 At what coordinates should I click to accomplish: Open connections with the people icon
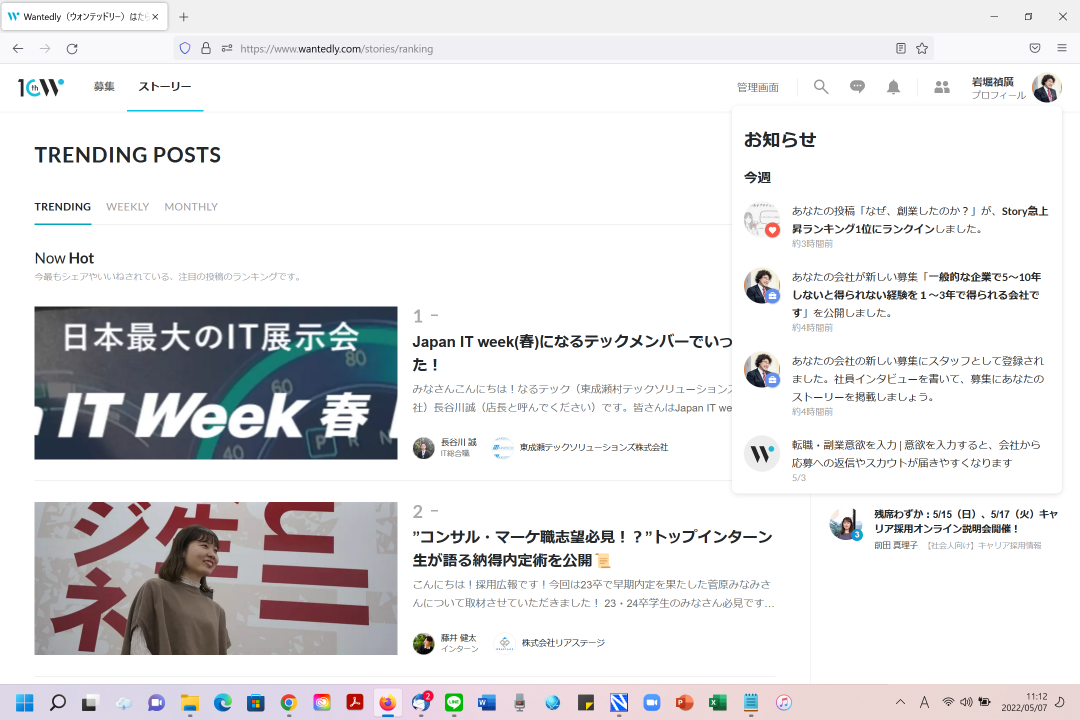click(941, 86)
